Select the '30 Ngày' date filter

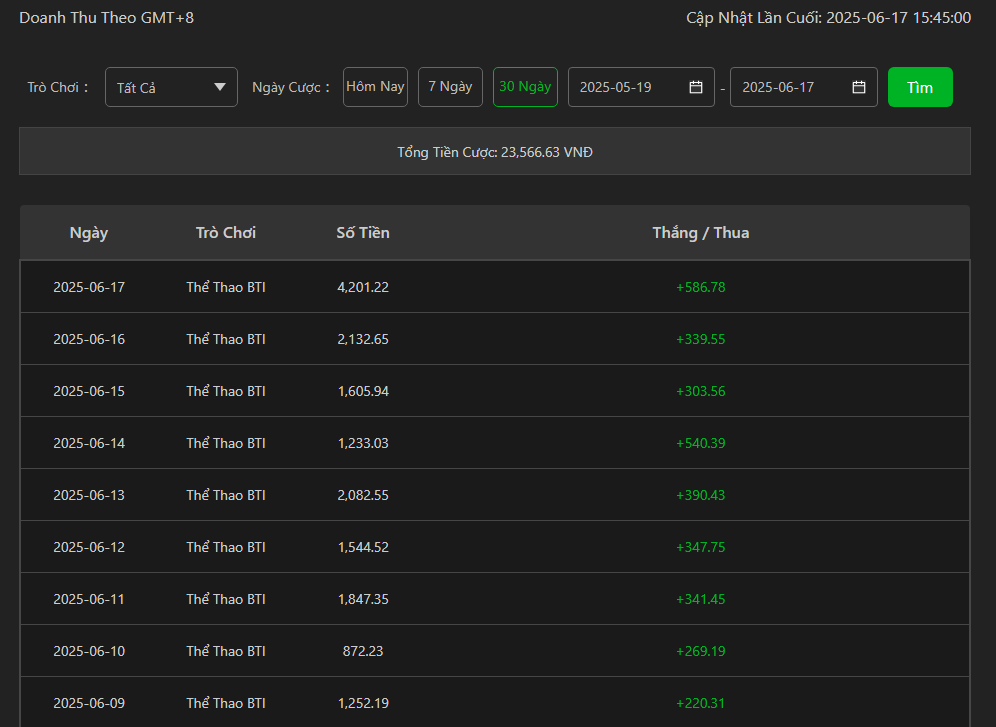[525, 87]
